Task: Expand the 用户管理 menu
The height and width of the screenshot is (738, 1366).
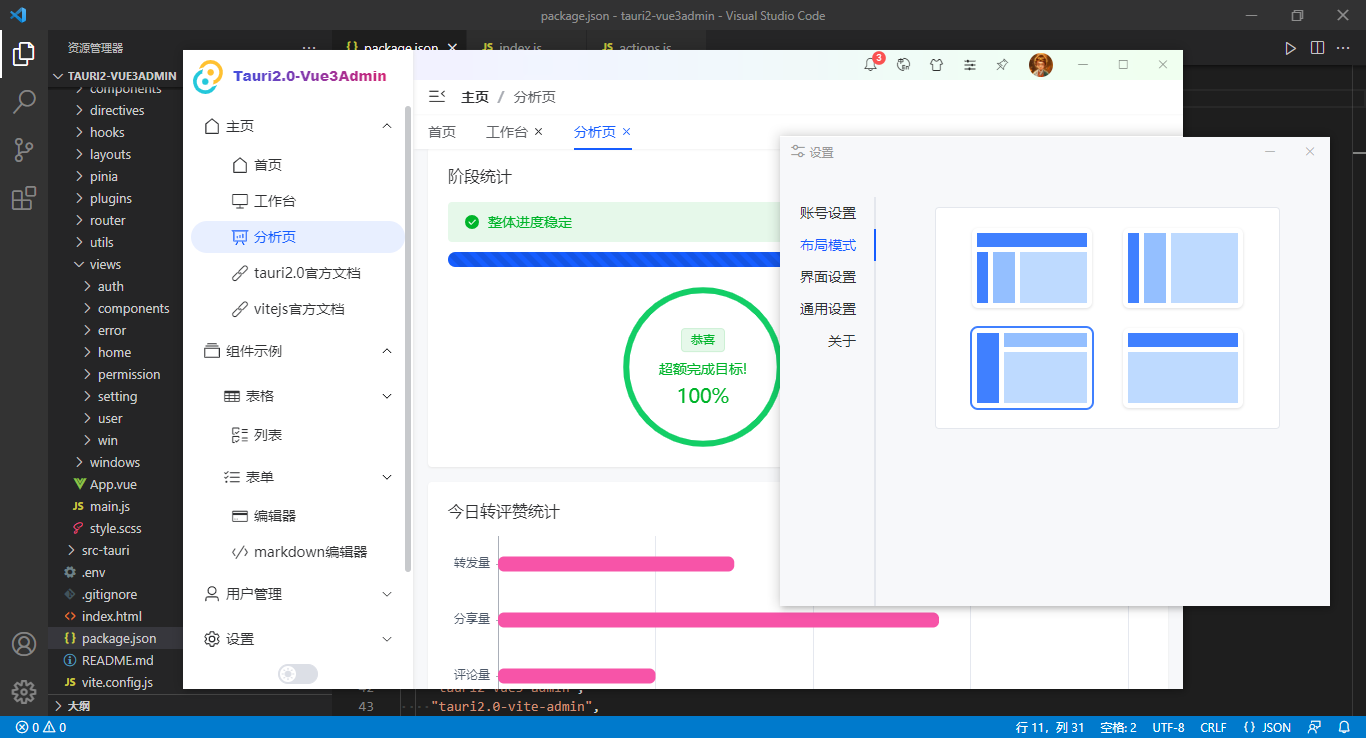Action: [298, 594]
